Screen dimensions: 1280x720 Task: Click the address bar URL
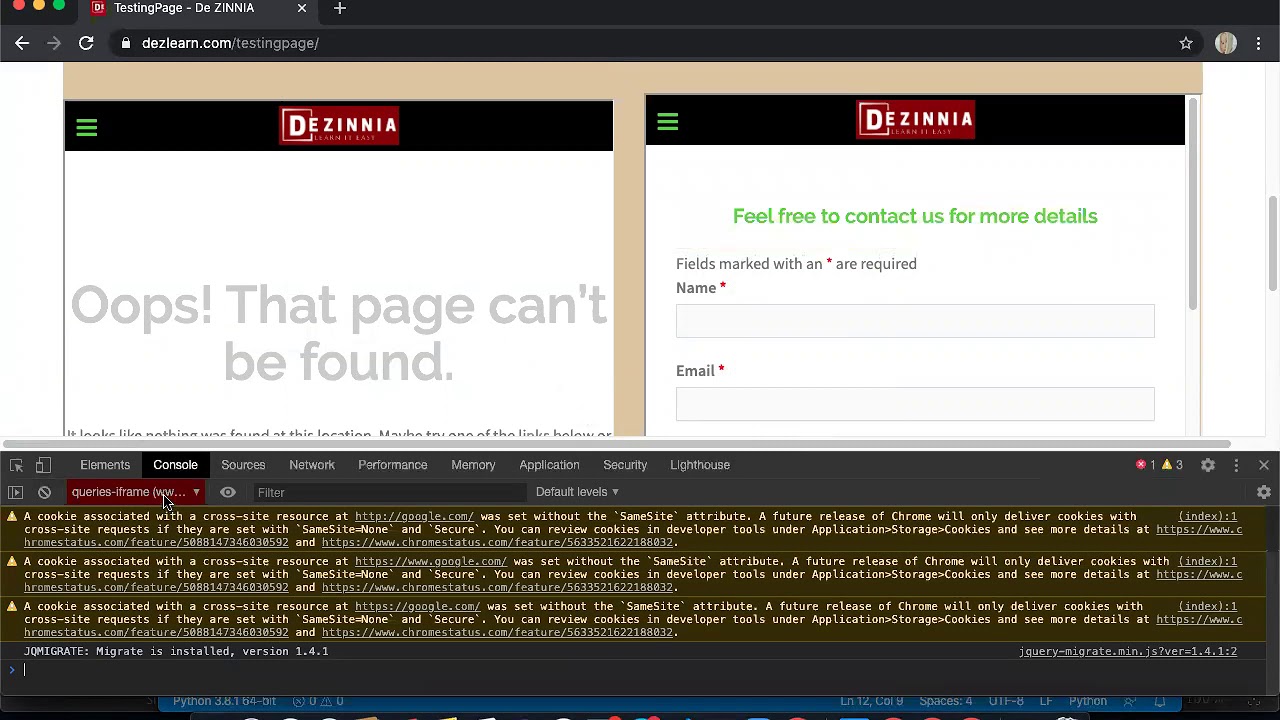230,43
